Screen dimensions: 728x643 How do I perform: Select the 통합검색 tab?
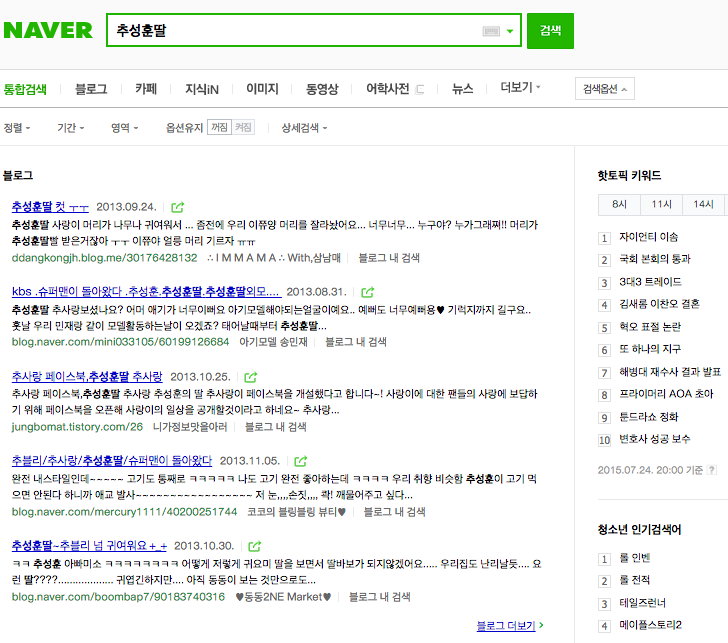pyautogui.click(x=25, y=89)
